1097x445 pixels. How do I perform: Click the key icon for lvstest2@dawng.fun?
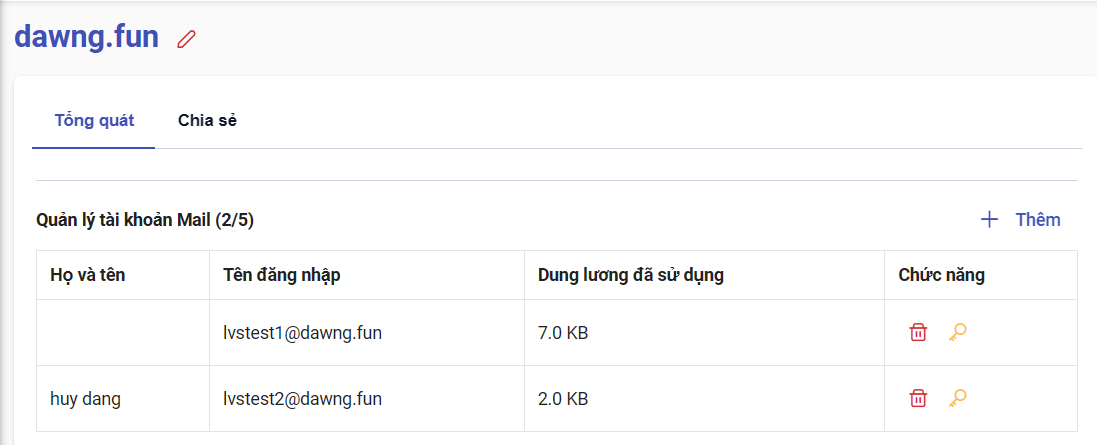958,399
